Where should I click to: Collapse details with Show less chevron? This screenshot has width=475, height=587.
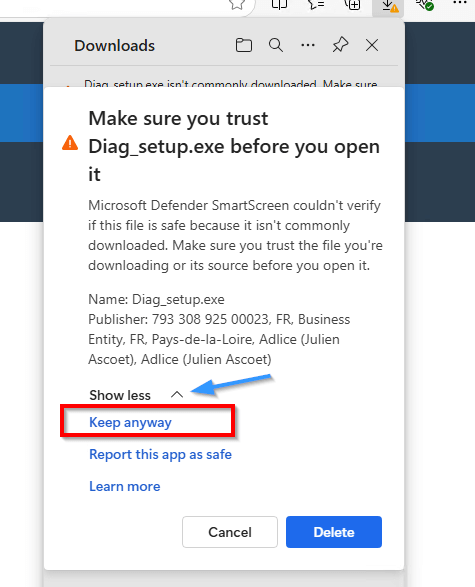(177, 395)
